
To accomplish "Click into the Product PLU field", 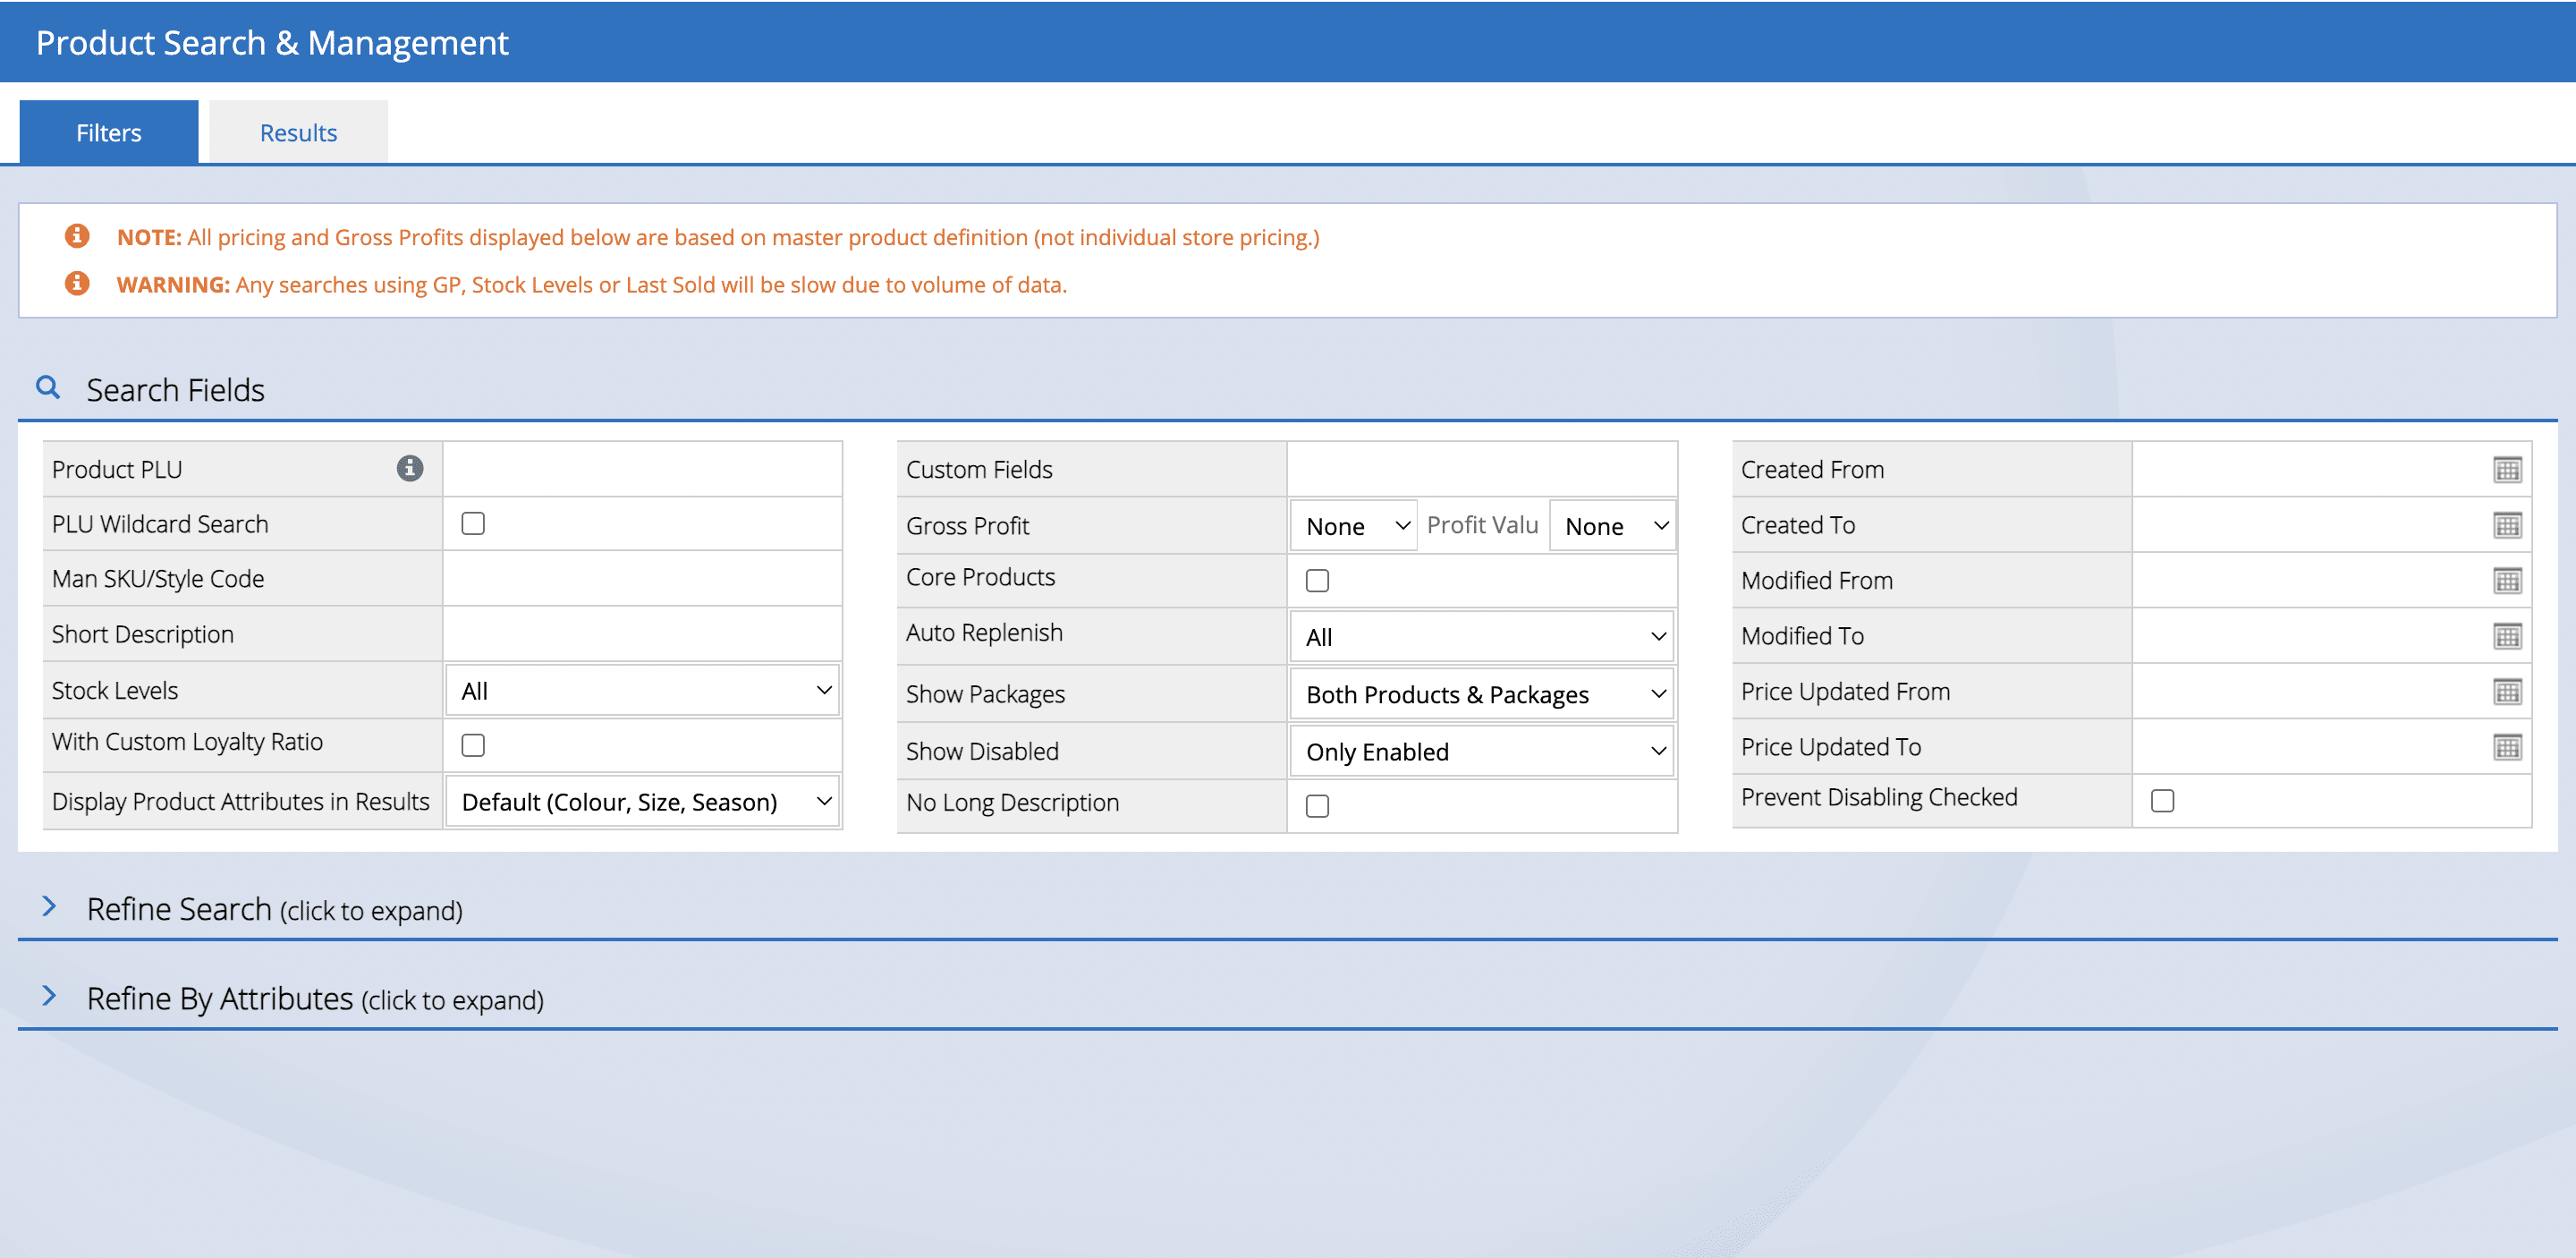I will pos(642,469).
